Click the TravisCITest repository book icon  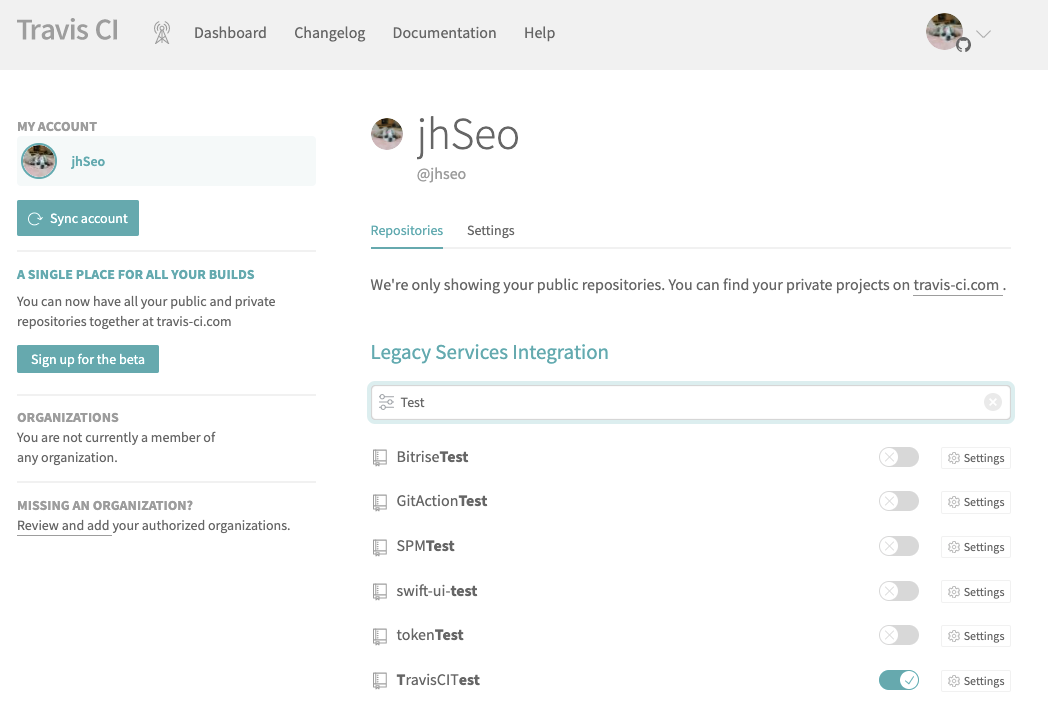380,681
